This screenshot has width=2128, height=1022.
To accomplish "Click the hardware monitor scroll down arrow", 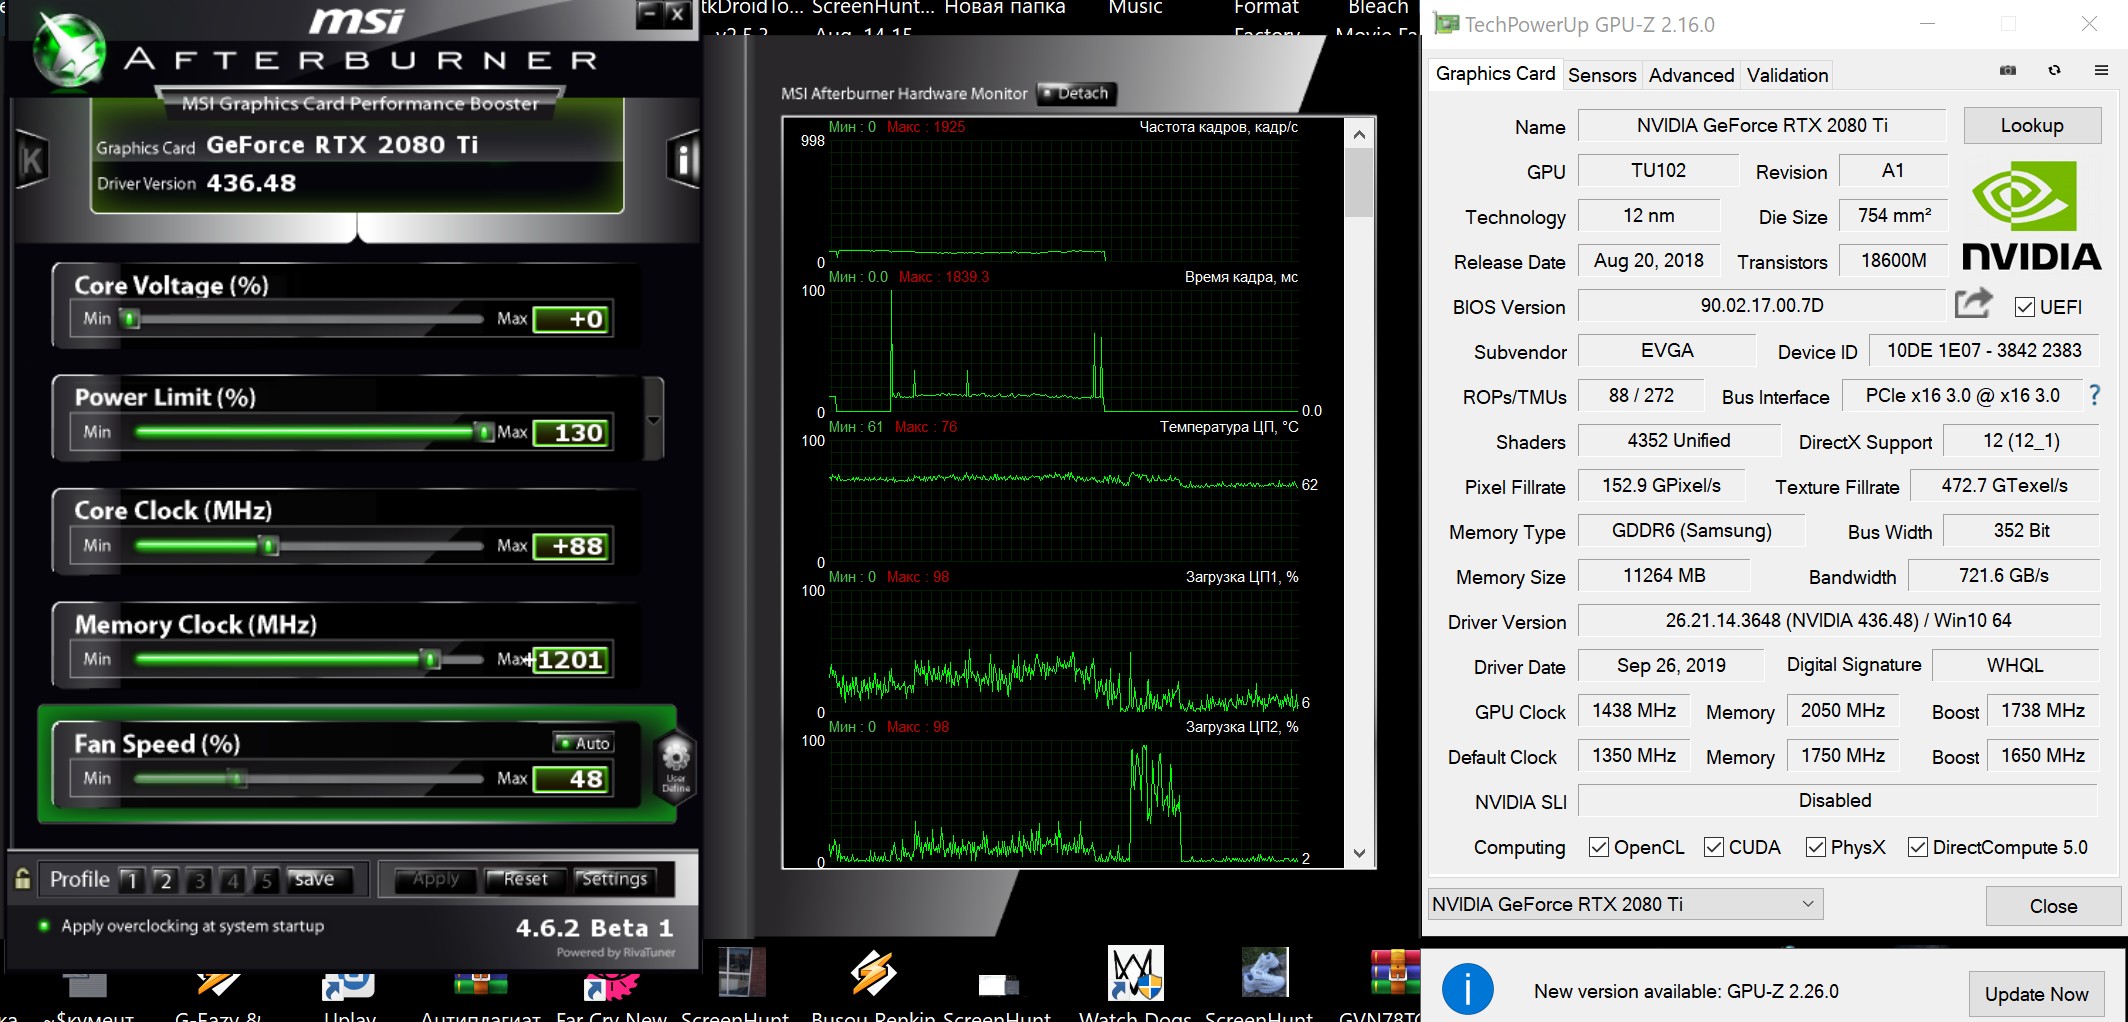I will click(1359, 853).
